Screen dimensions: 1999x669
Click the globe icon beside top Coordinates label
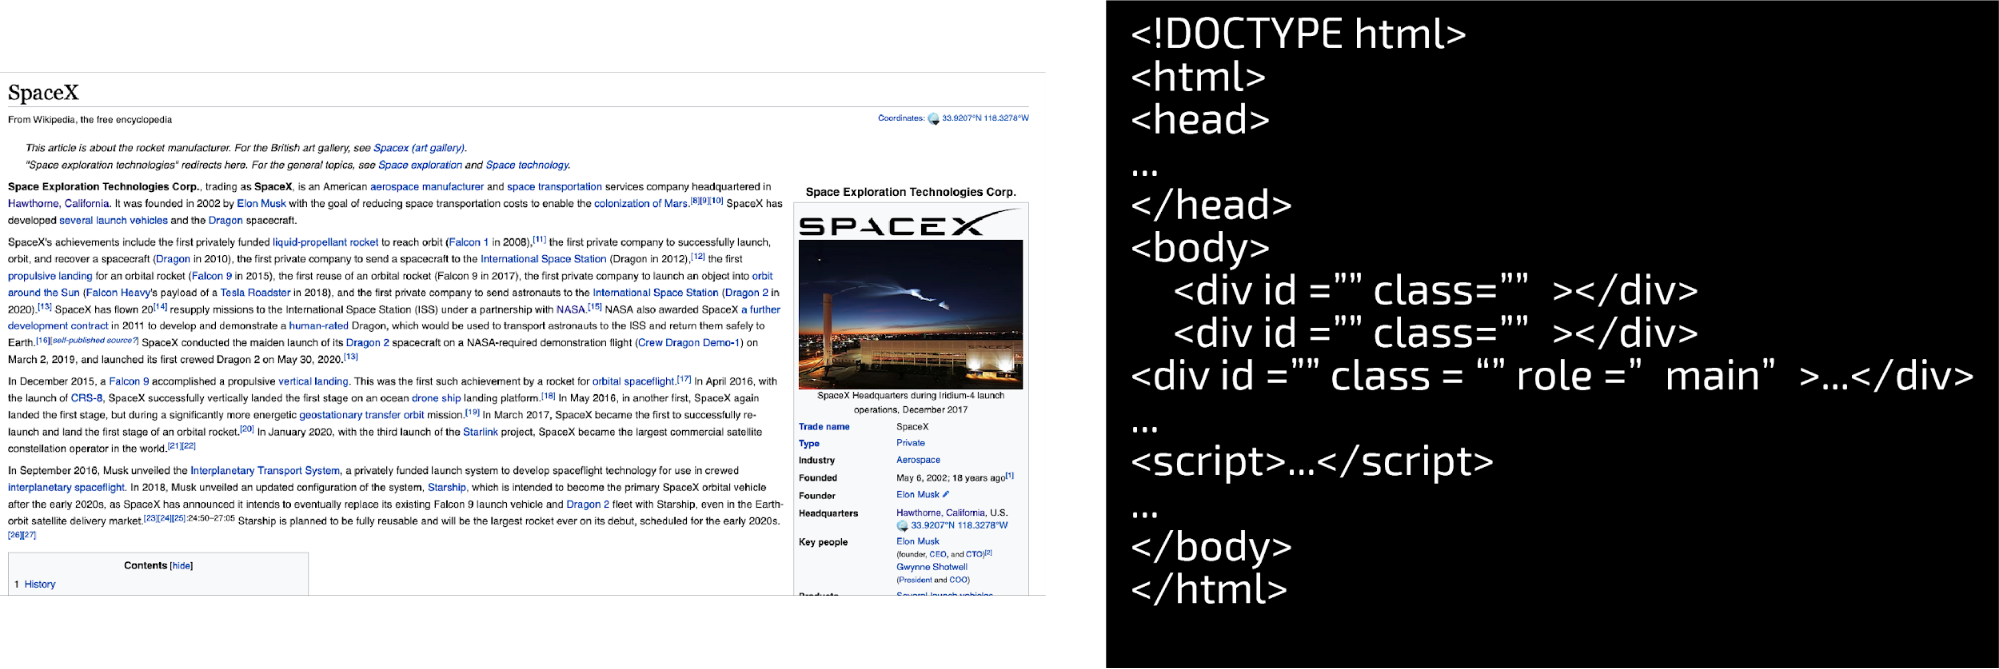933,118
